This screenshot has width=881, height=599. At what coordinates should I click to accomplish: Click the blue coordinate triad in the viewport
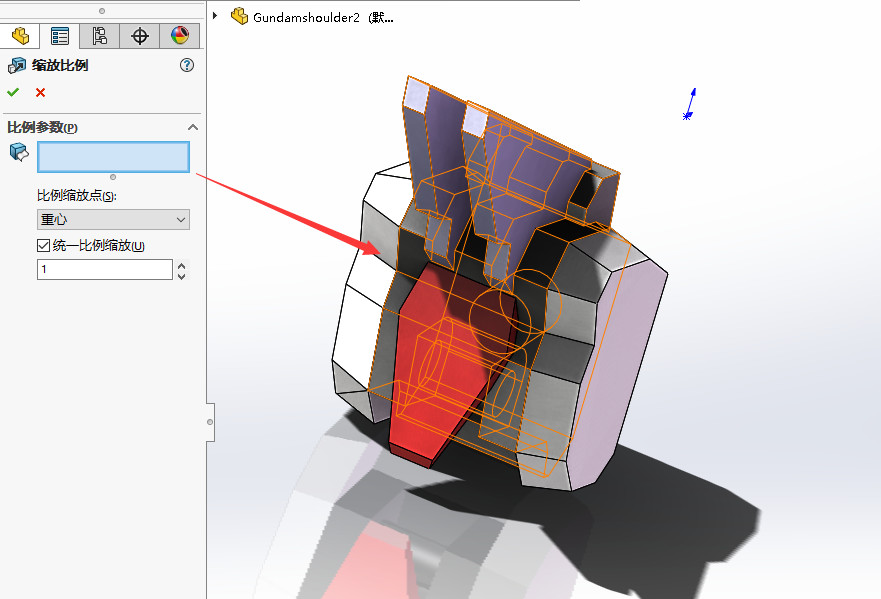point(689,104)
